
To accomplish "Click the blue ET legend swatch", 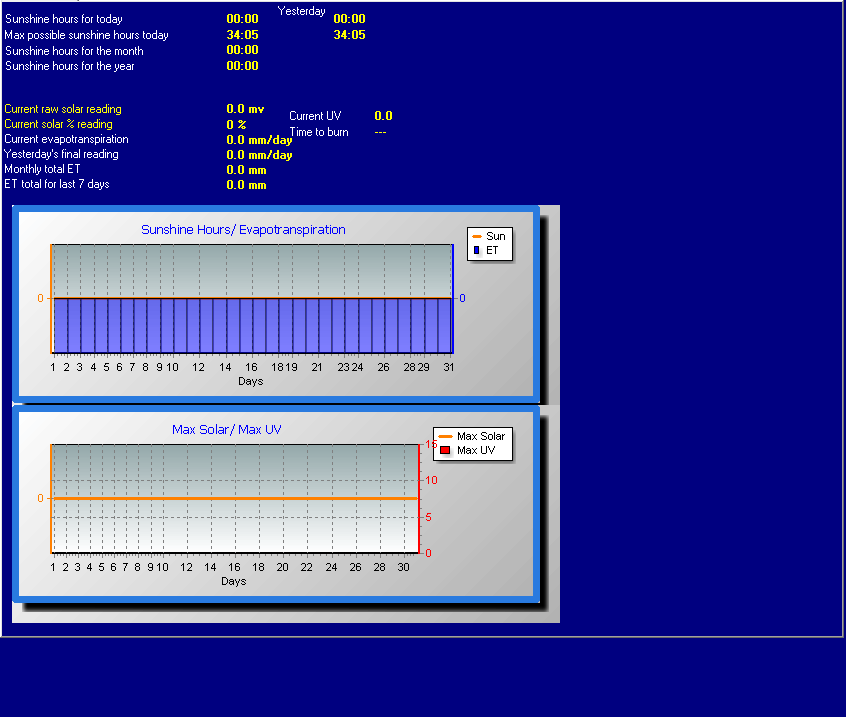I will click(476, 250).
